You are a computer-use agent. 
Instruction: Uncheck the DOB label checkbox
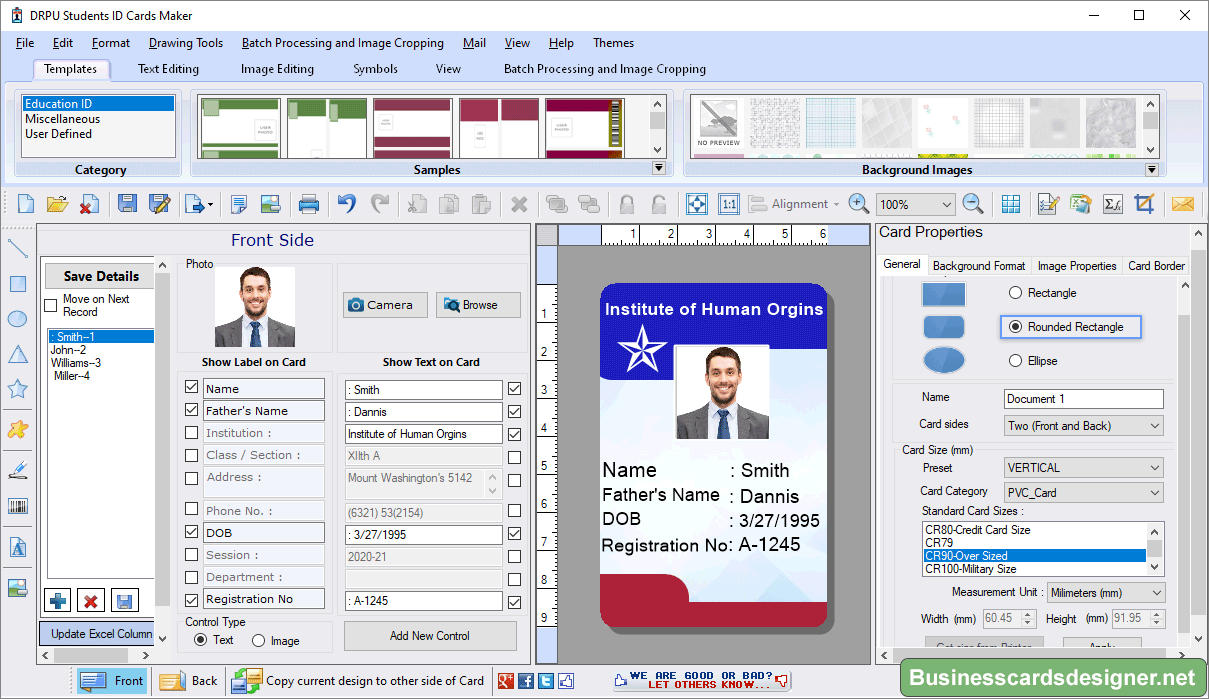coord(191,532)
